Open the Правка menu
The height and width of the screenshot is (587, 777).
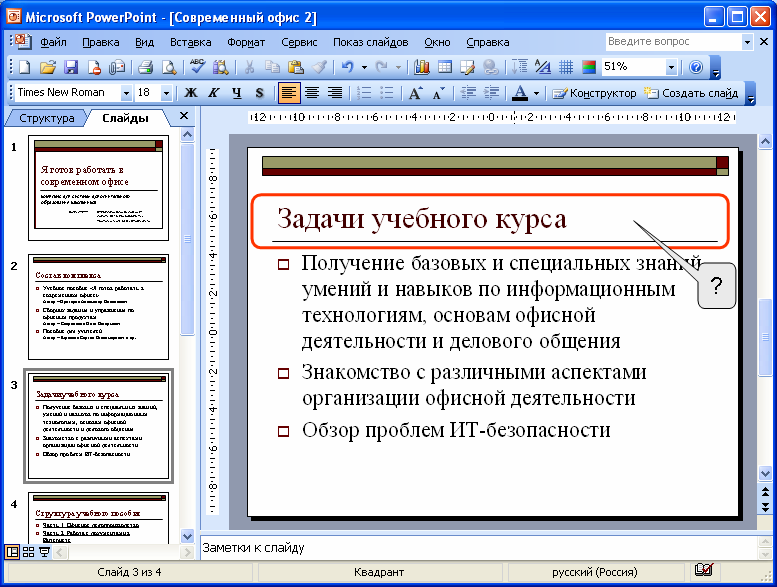point(101,42)
